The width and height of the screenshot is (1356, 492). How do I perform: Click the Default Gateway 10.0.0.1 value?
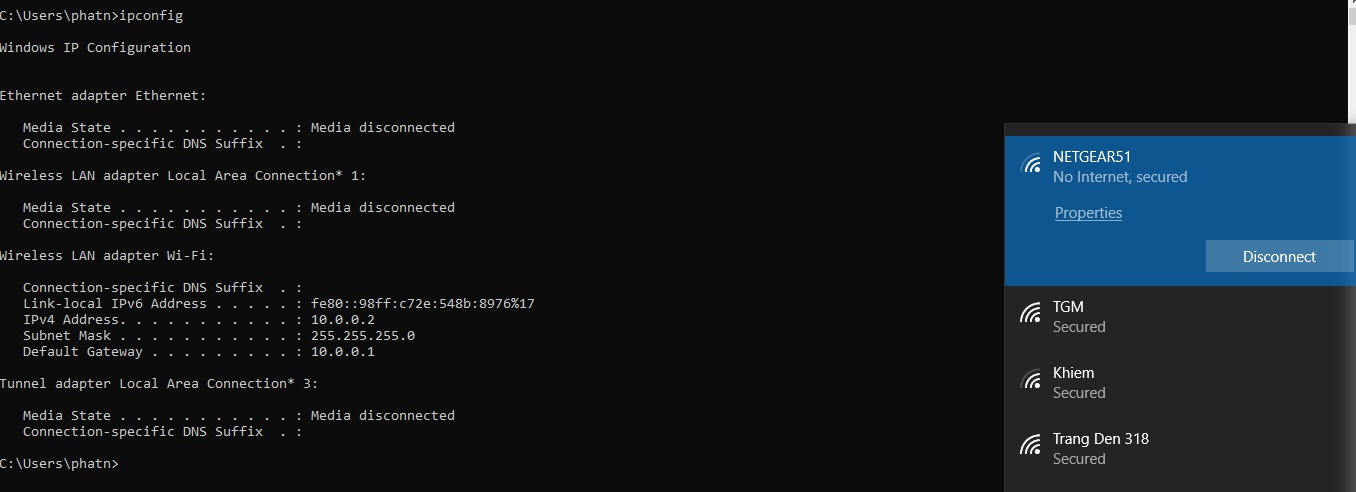343,352
